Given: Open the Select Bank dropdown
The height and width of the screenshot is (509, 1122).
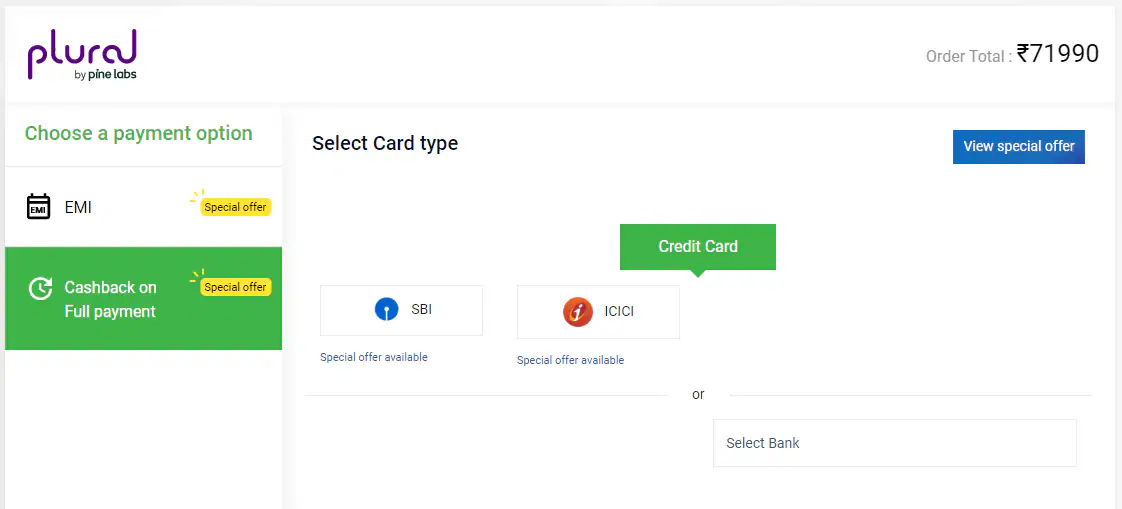Looking at the screenshot, I should (x=894, y=443).
